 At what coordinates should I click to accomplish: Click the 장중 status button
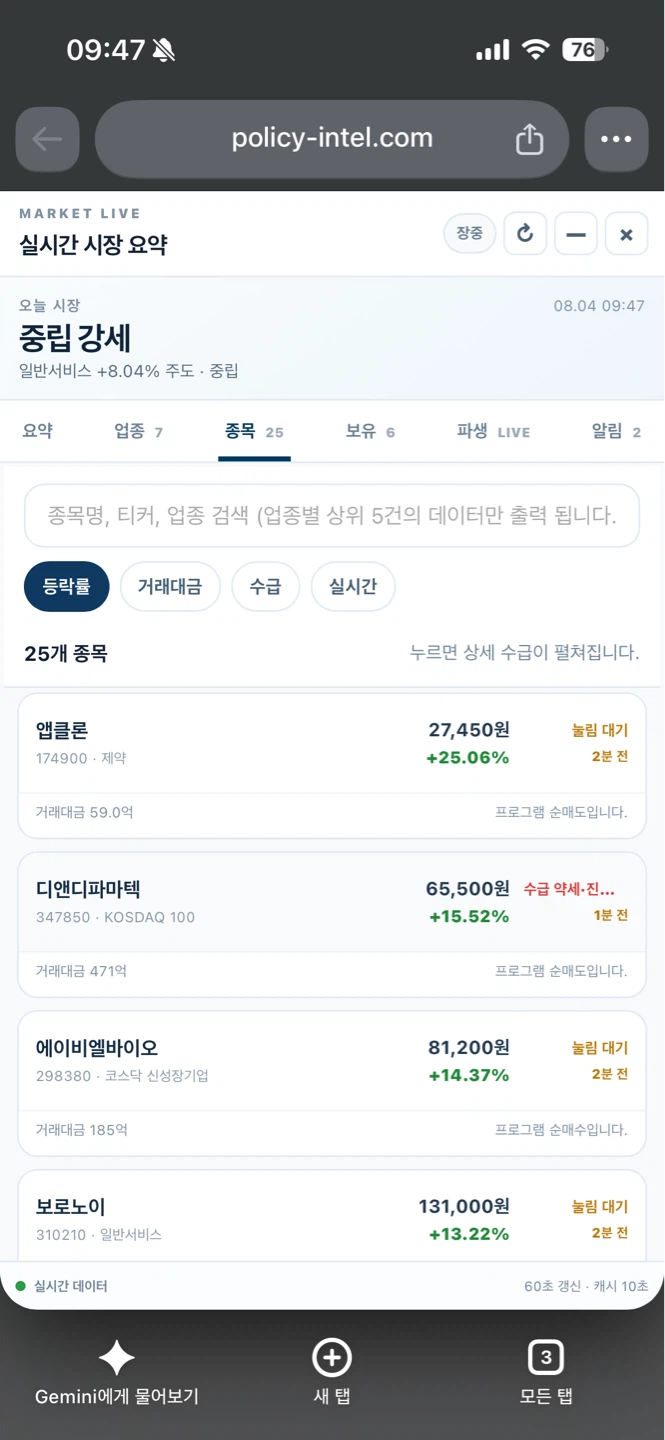coord(470,234)
